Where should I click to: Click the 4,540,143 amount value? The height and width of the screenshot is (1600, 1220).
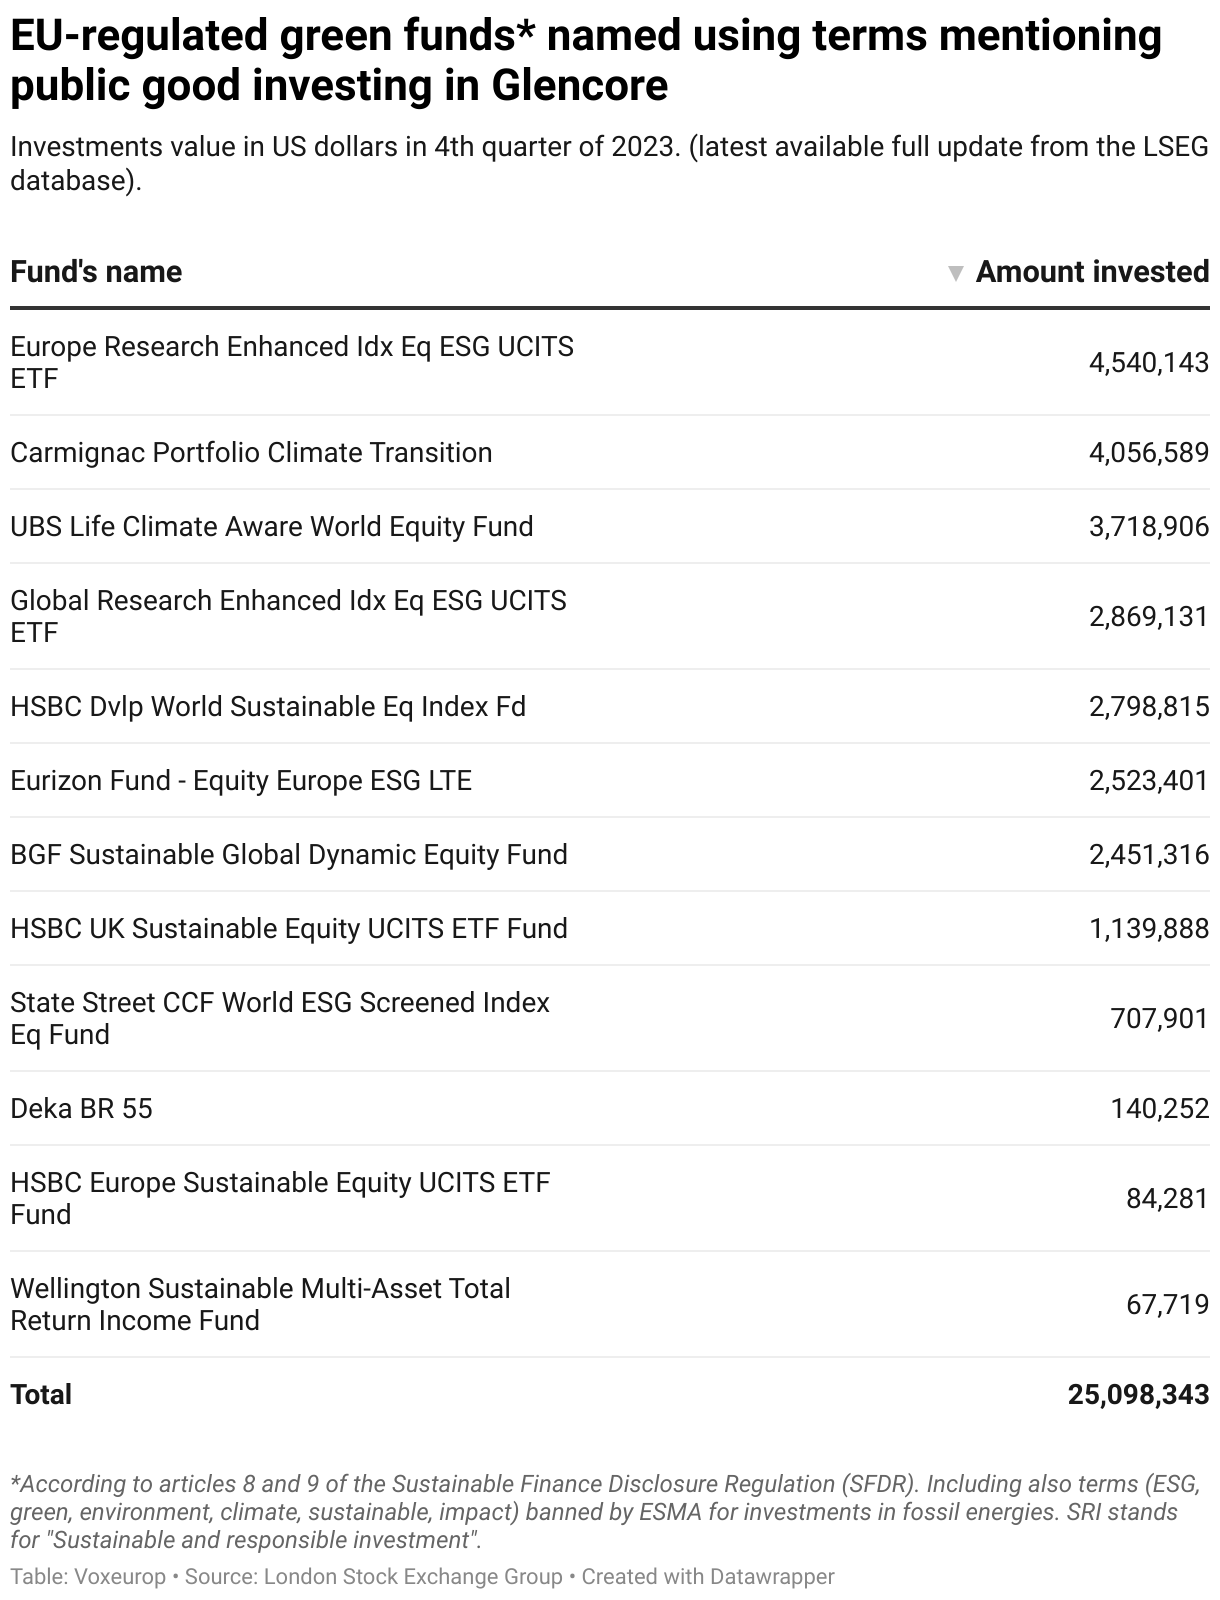[1148, 363]
